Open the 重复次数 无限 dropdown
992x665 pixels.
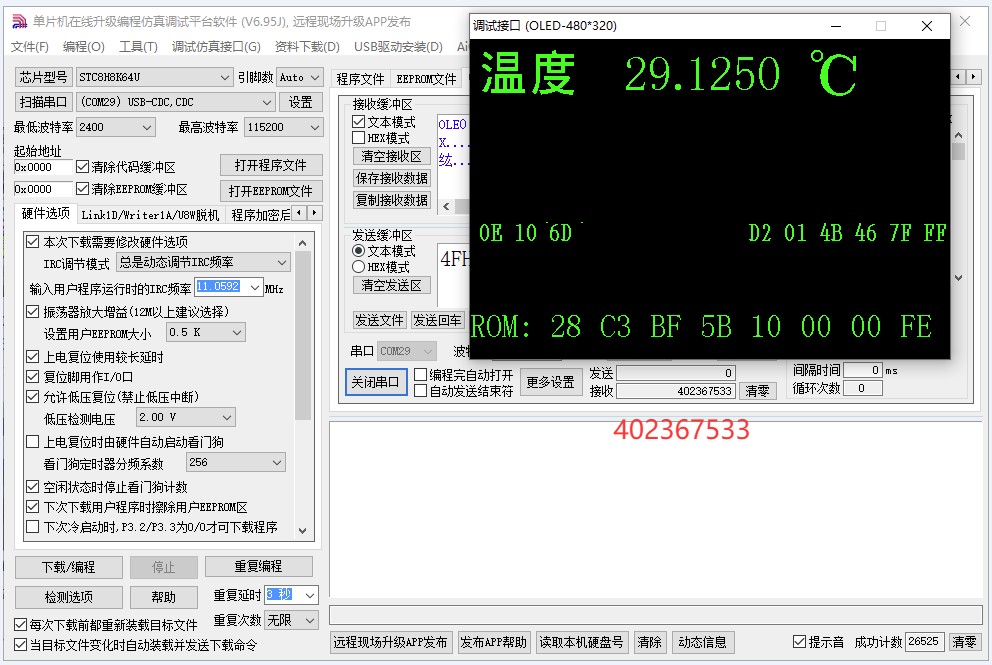(x=291, y=620)
